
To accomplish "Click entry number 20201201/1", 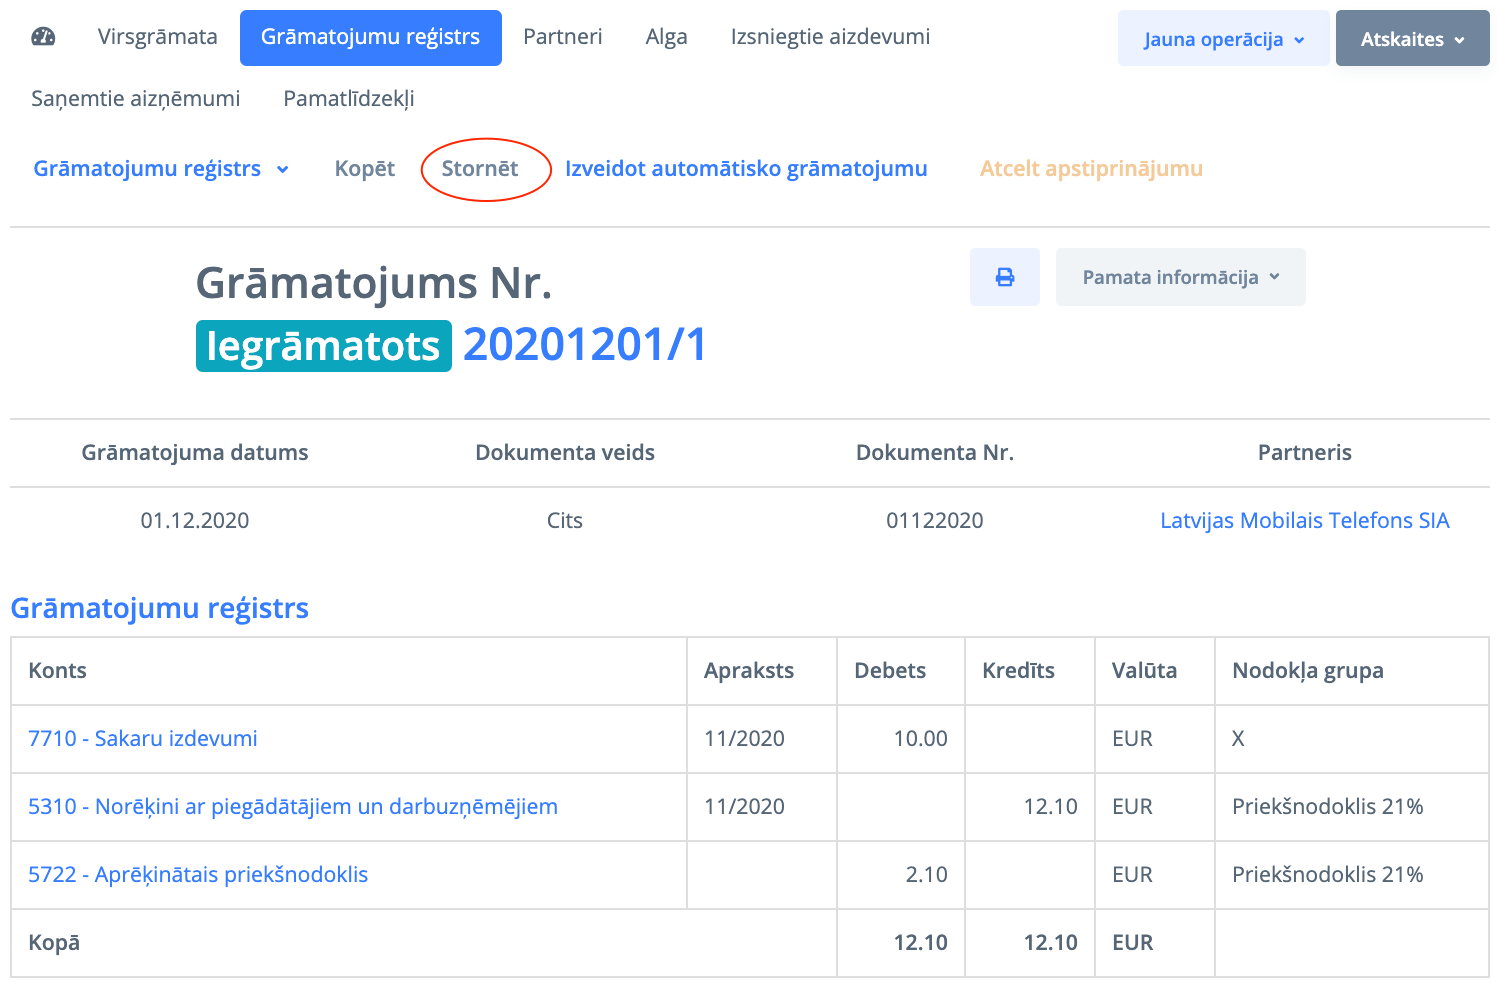I will 585,345.
